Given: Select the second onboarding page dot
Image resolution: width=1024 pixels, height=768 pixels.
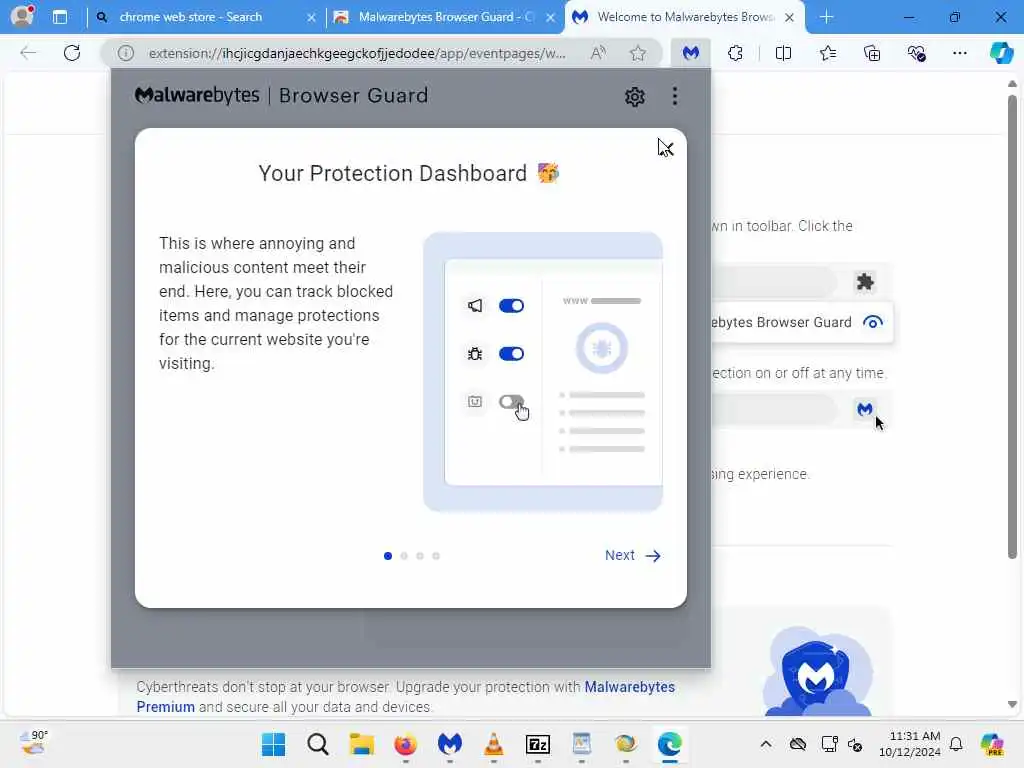Looking at the screenshot, I should (x=404, y=556).
